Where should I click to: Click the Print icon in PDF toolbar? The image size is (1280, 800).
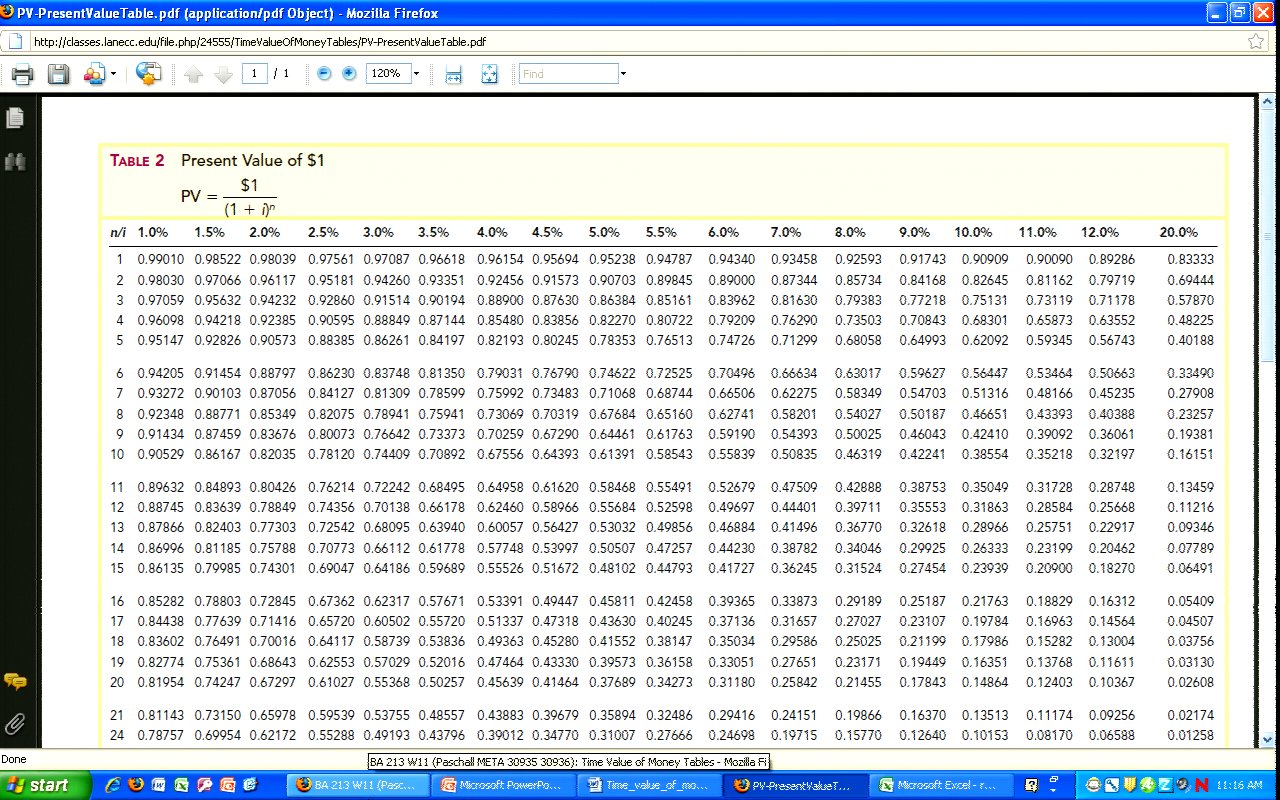(x=22, y=74)
